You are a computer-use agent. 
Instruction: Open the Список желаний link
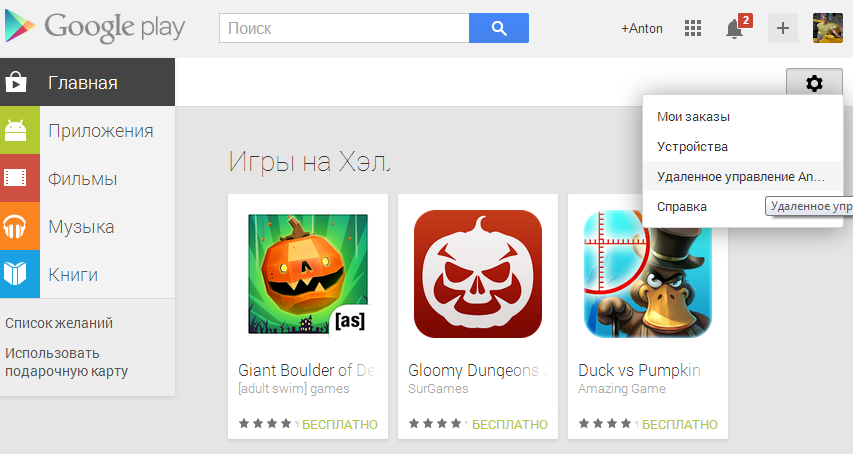59,323
